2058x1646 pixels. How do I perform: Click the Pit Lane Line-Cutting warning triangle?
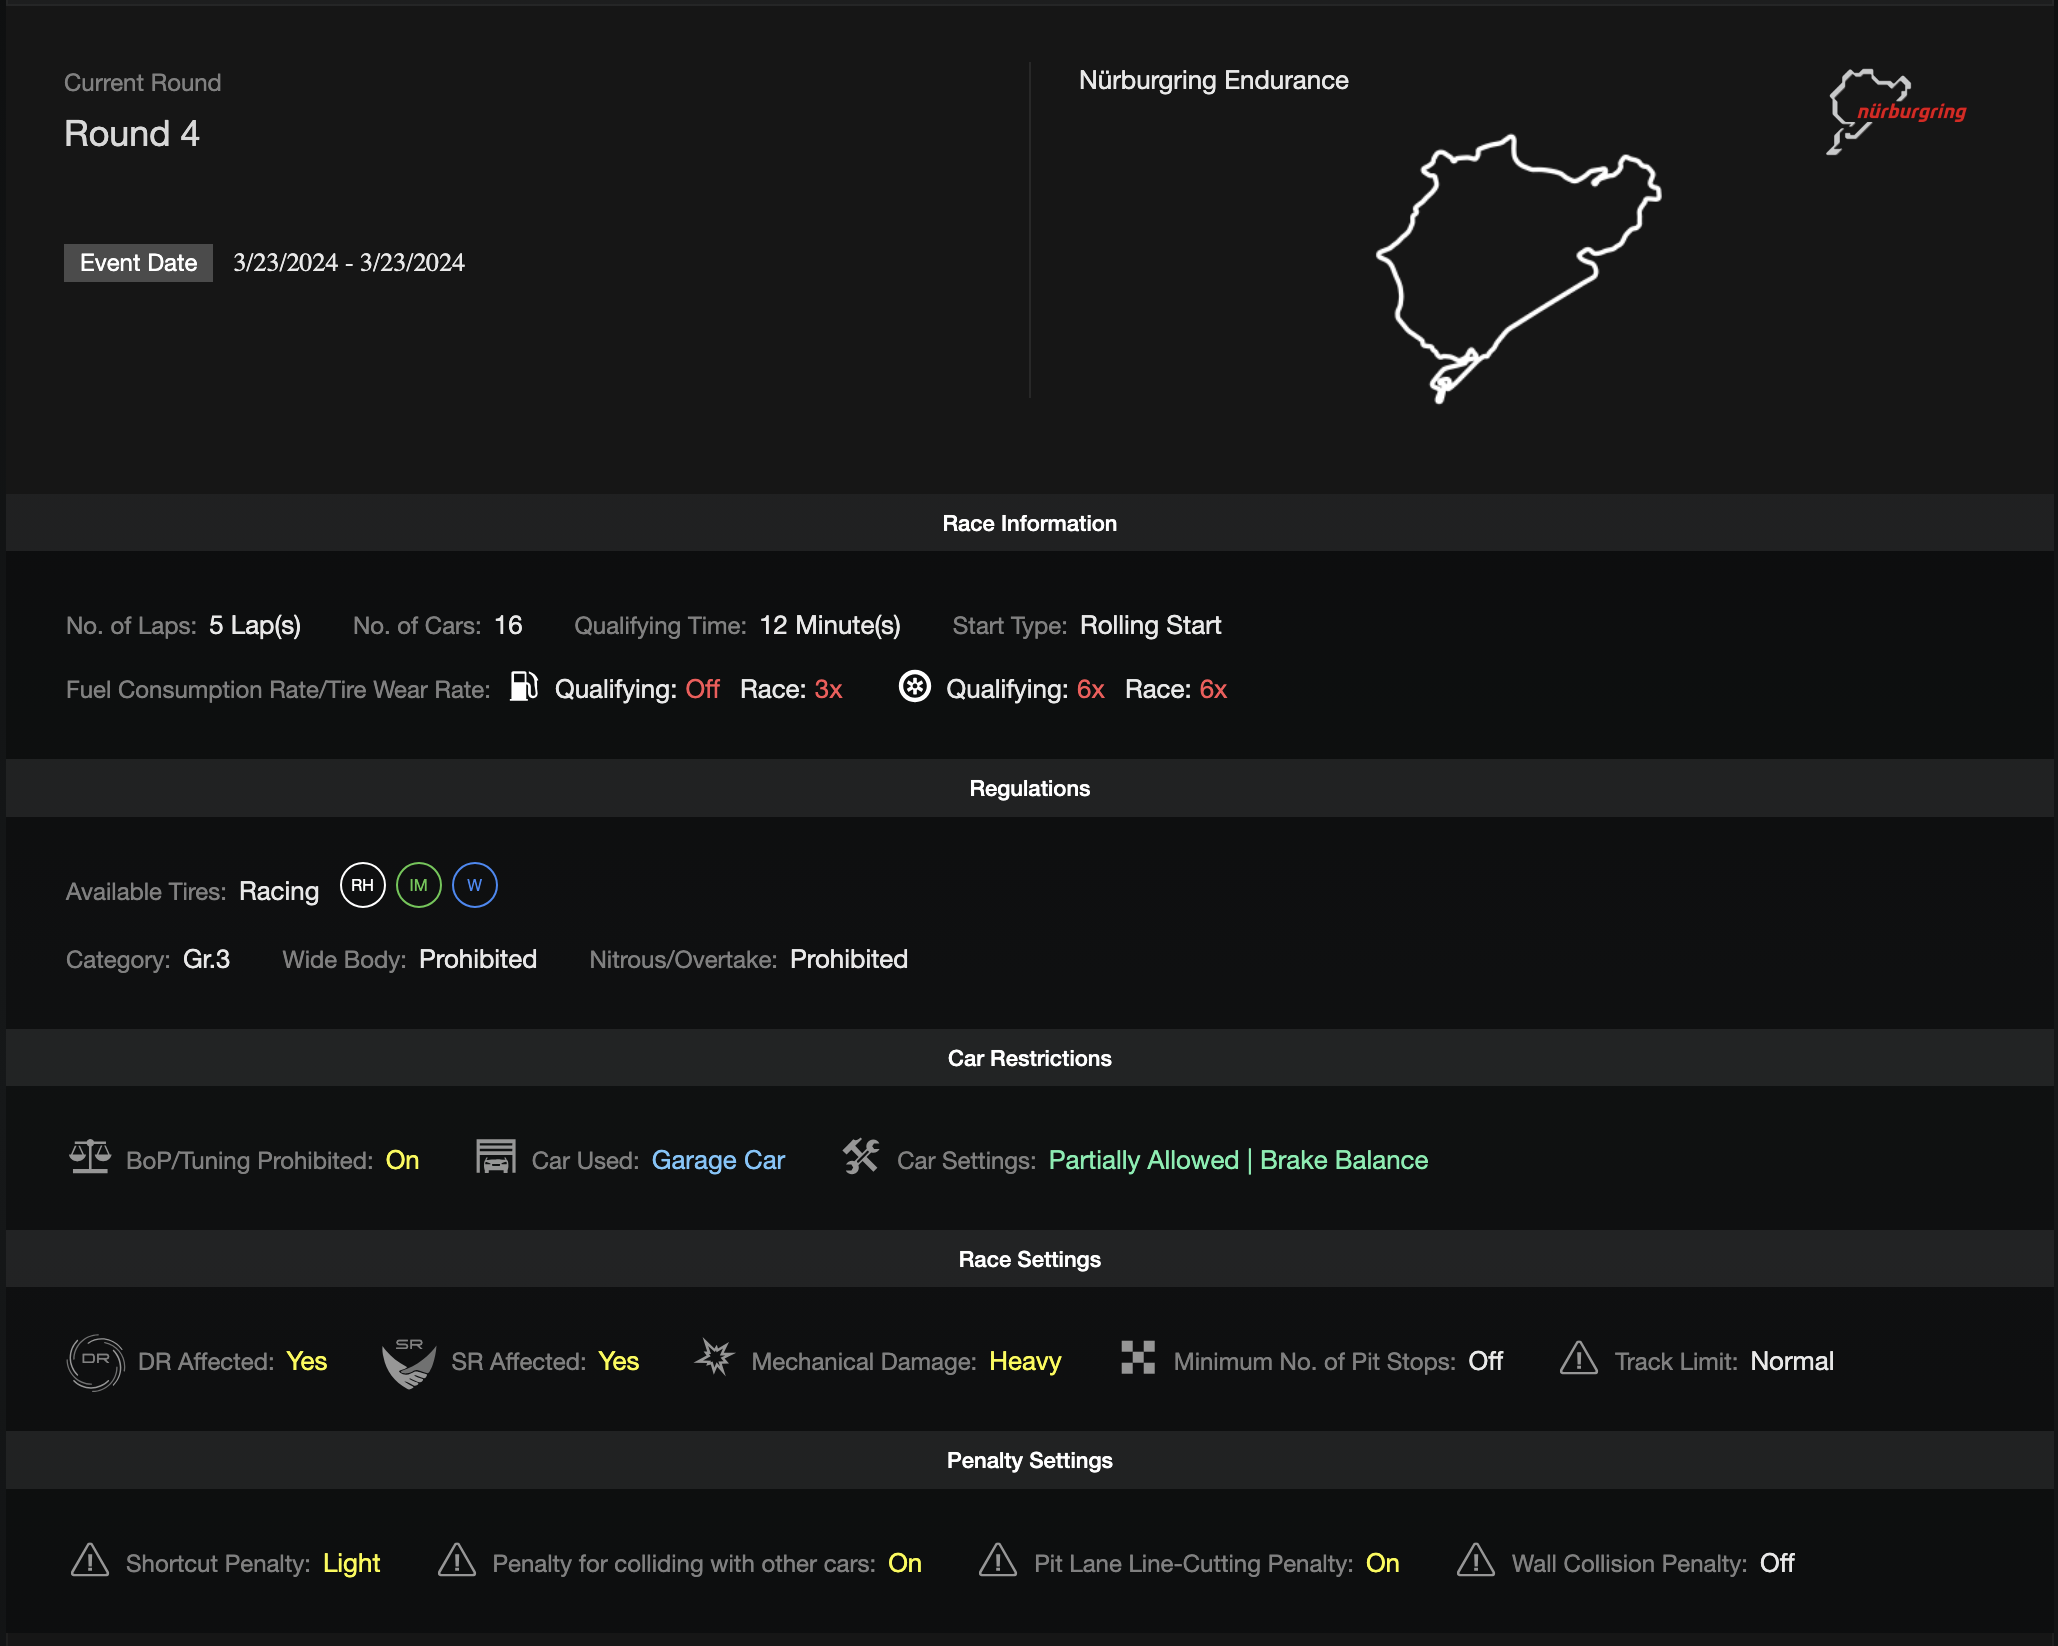(x=998, y=1560)
